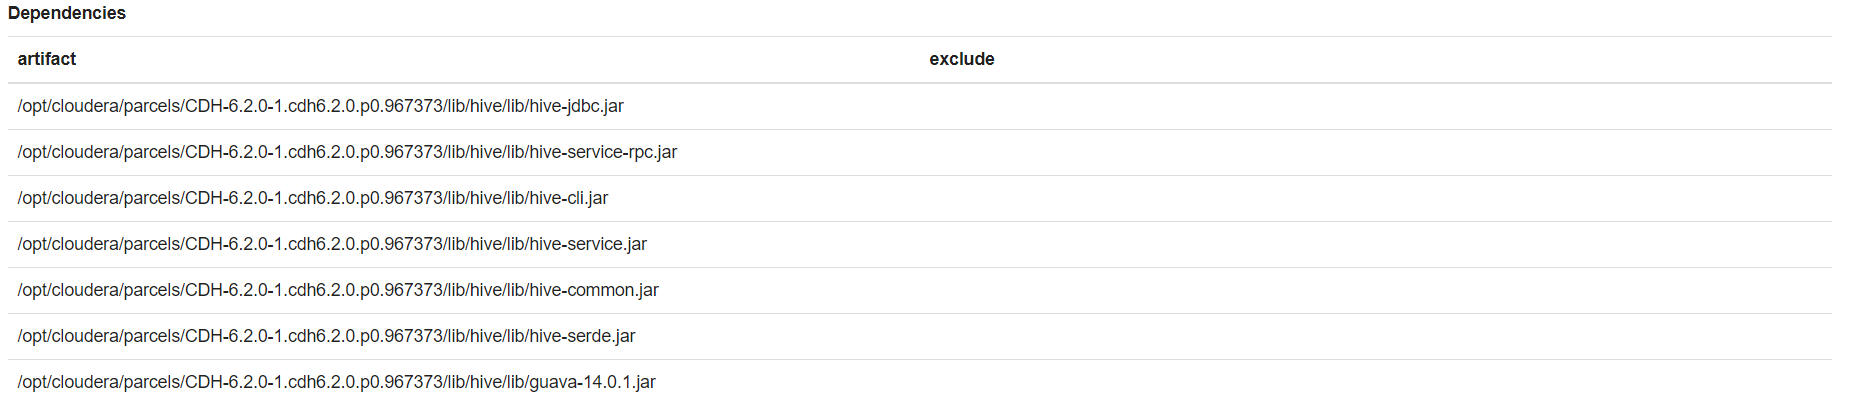Viewport: 1852px width, 400px height.
Task: Click the exclude cell for hive-service-rpc.jar
Action: click(1375, 152)
